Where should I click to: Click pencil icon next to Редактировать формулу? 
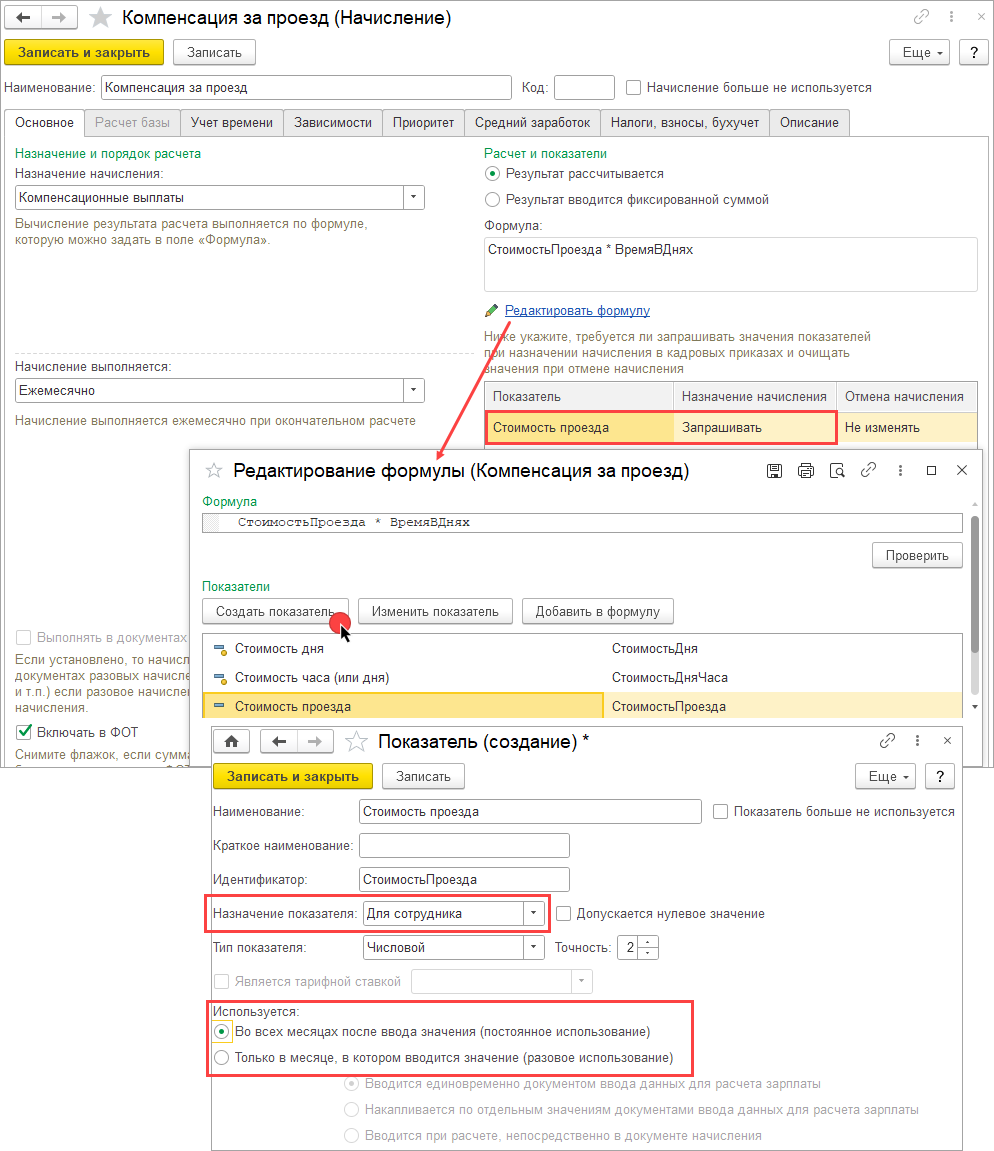[x=491, y=311]
